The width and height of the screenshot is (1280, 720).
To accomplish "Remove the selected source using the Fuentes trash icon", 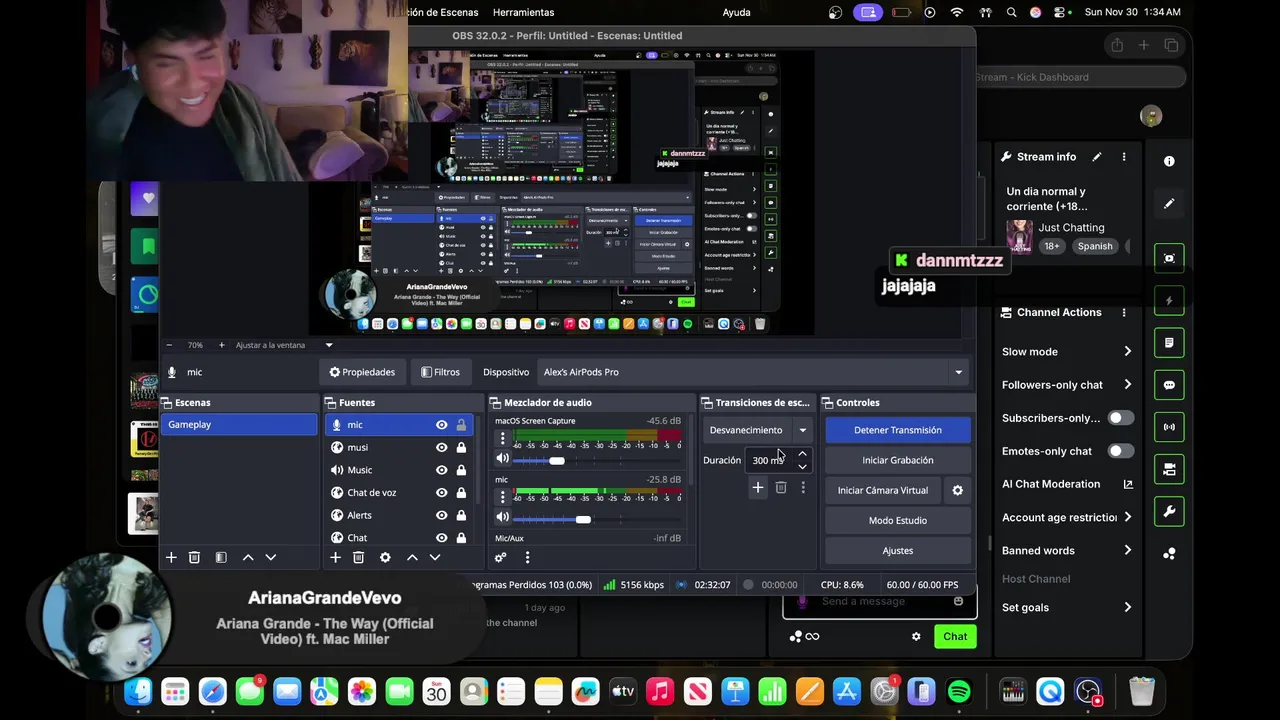I will click(x=358, y=557).
